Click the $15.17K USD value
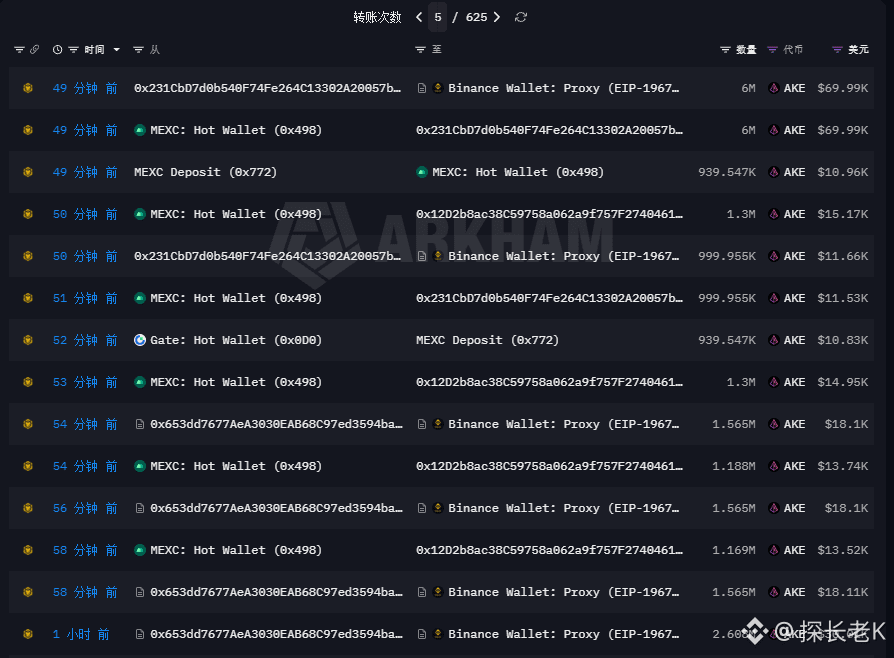Viewport: 894px width, 658px height. pyautogui.click(x=843, y=214)
